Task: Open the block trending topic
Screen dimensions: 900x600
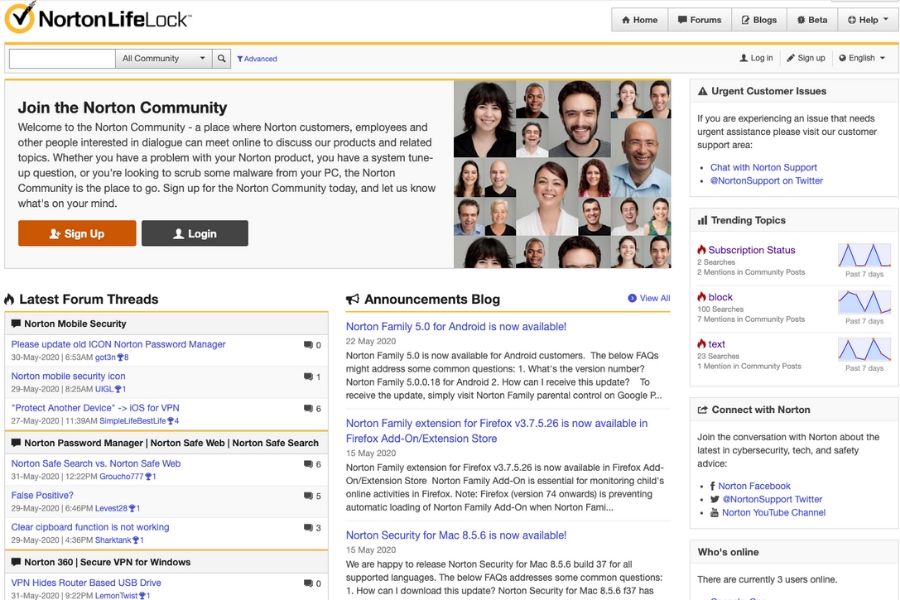Action: [x=720, y=297]
